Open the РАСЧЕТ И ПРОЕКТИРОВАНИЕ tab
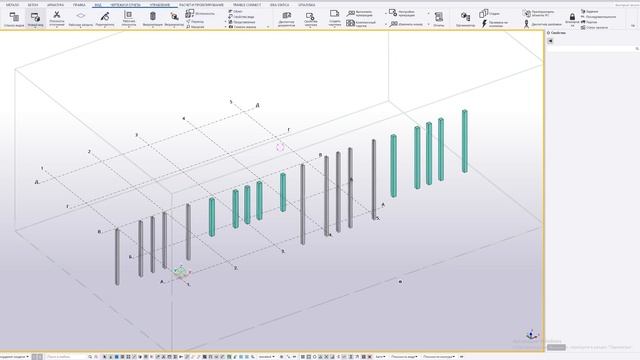The width and height of the screenshot is (640, 360). pos(202,5)
